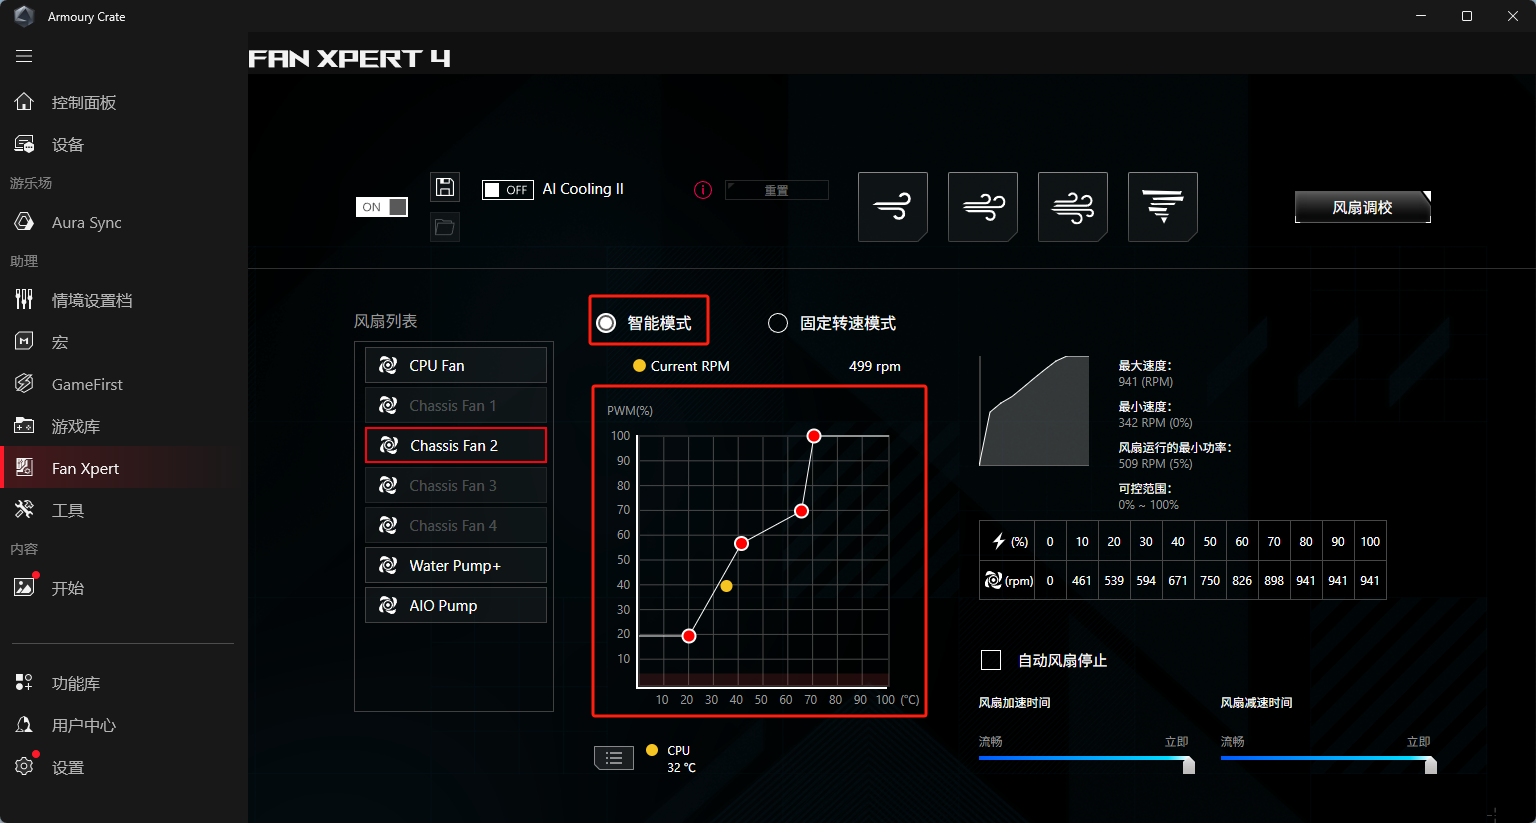Viewport: 1536px width, 823px height.
Task: Select AIO Pump in the fan list
Action: (456, 605)
